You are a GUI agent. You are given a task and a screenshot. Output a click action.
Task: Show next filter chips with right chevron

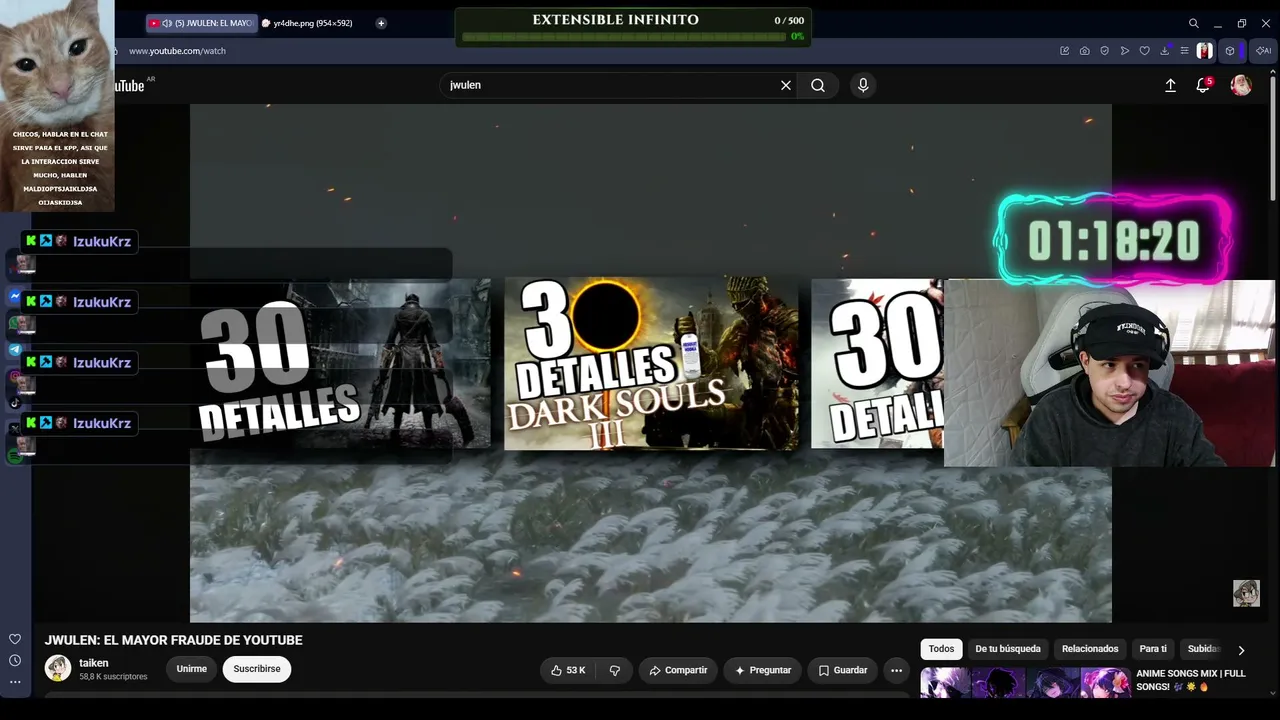pos(1241,650)
